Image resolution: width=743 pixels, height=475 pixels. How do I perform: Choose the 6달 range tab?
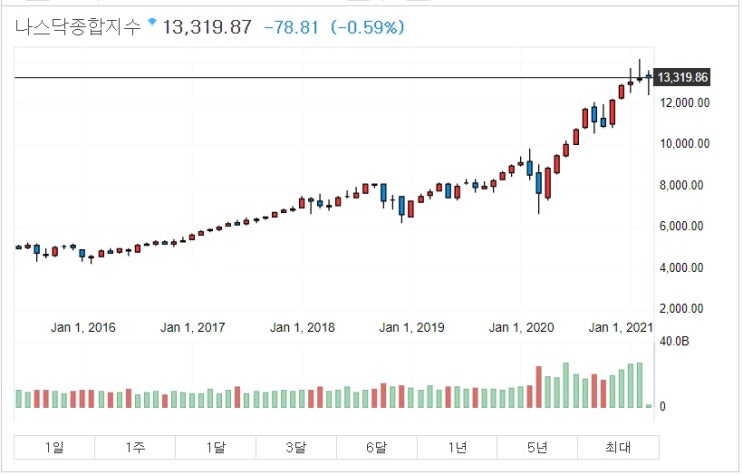click(x=377, y=448)
